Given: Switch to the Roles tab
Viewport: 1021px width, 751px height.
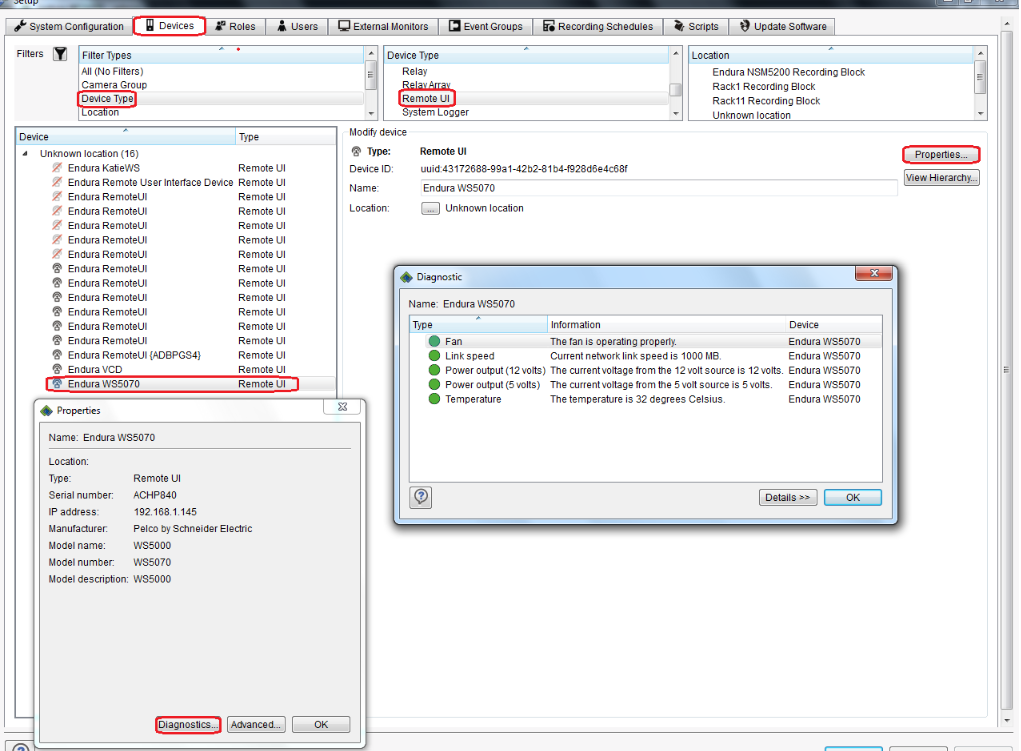Looking at the screenshot, I should click(x=236, y=26).
